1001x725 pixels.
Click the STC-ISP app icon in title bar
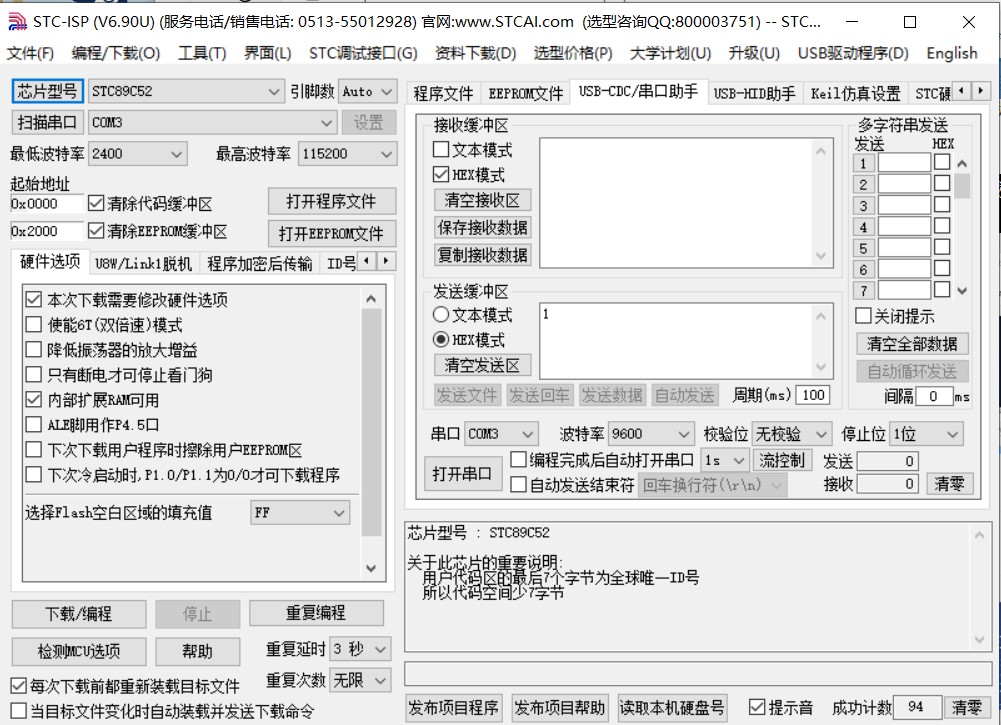17,22
